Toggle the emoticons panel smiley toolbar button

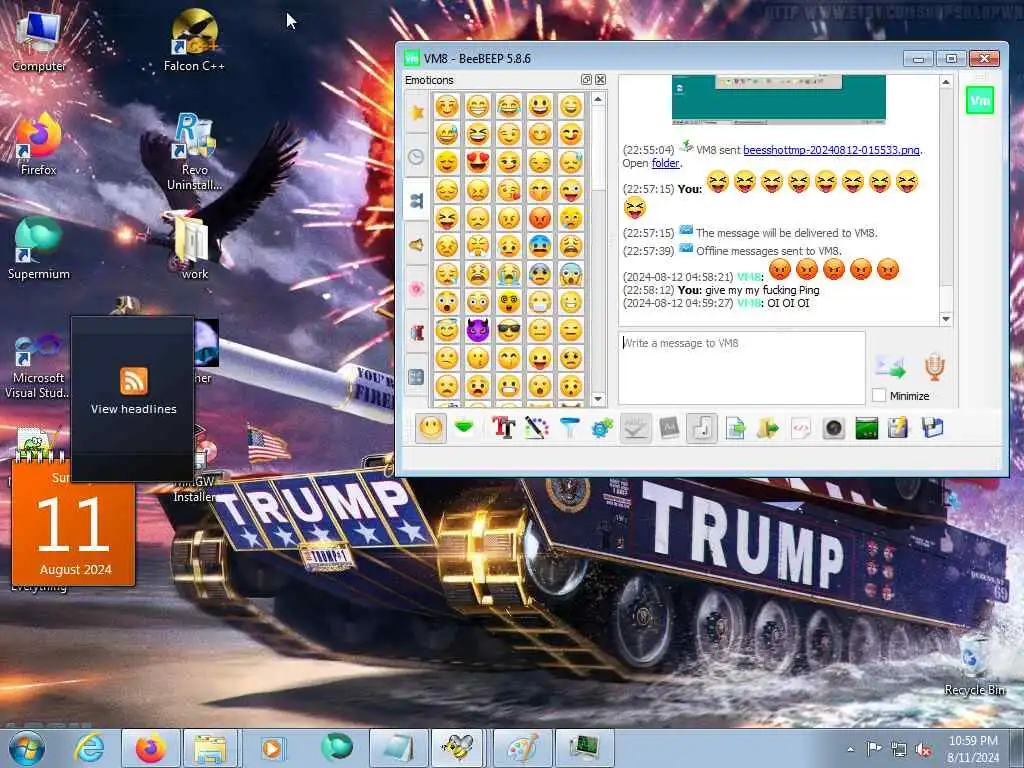click(430, 428)
